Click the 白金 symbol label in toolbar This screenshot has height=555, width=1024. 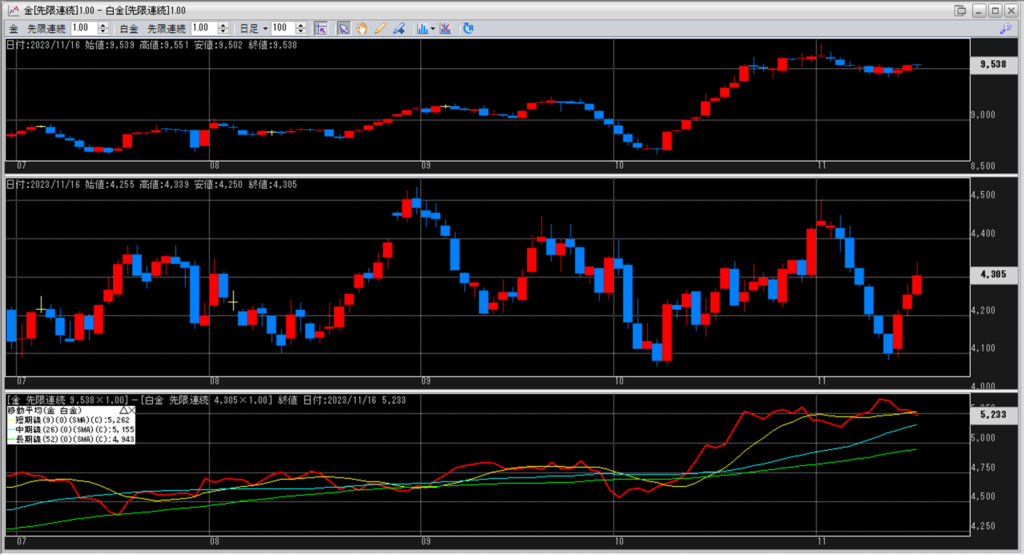(x=129, y=28)
